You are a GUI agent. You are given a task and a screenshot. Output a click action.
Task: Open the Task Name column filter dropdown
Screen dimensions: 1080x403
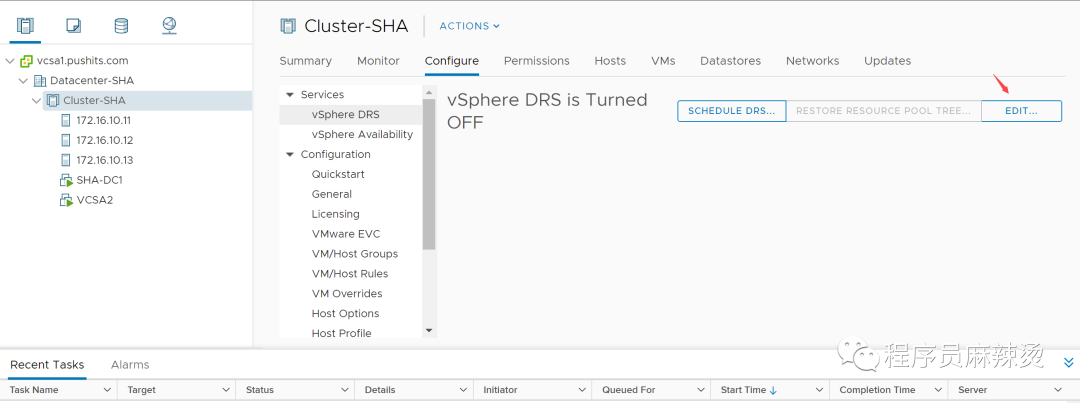click(109, 390)
